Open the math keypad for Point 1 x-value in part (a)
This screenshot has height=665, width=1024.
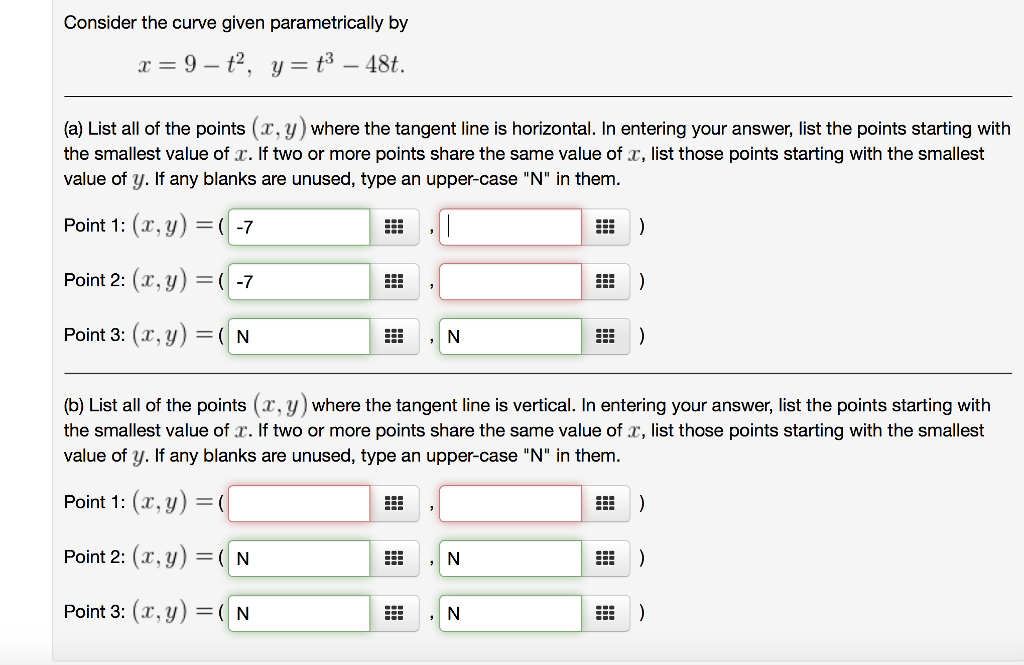click(395, 227)
